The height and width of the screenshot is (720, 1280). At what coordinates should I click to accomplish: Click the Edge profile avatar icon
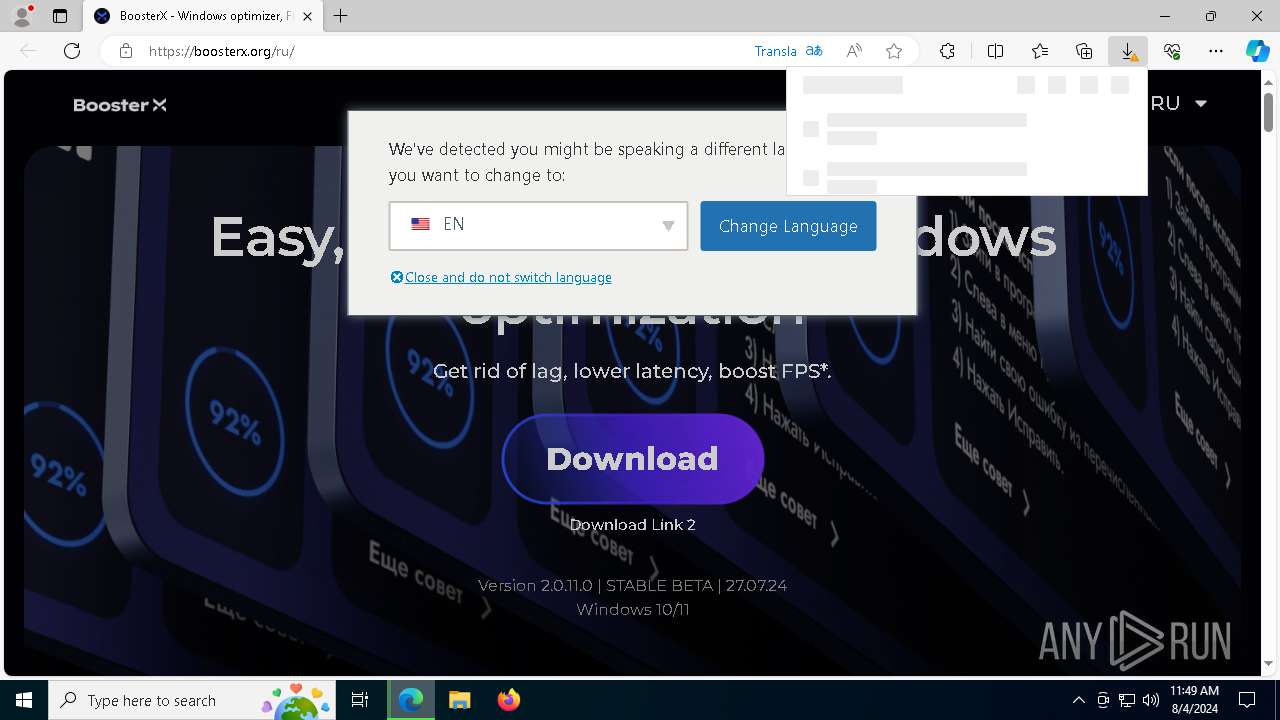point(22,16)
